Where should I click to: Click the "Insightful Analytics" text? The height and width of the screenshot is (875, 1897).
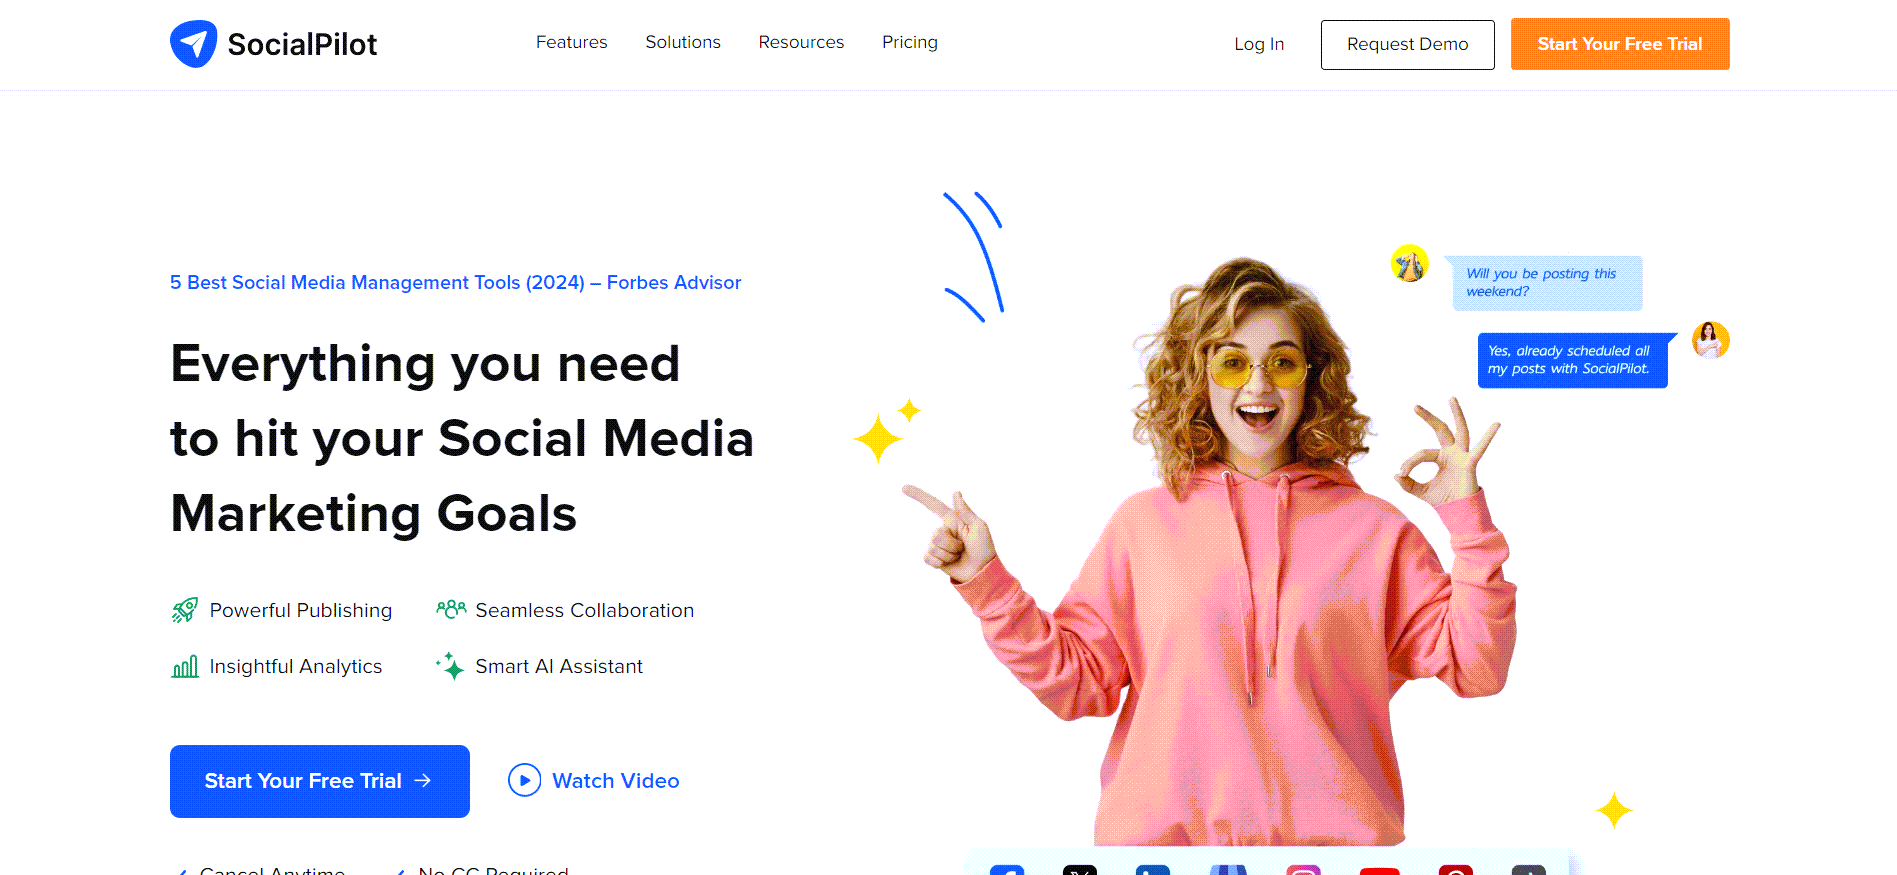(296, 666)
